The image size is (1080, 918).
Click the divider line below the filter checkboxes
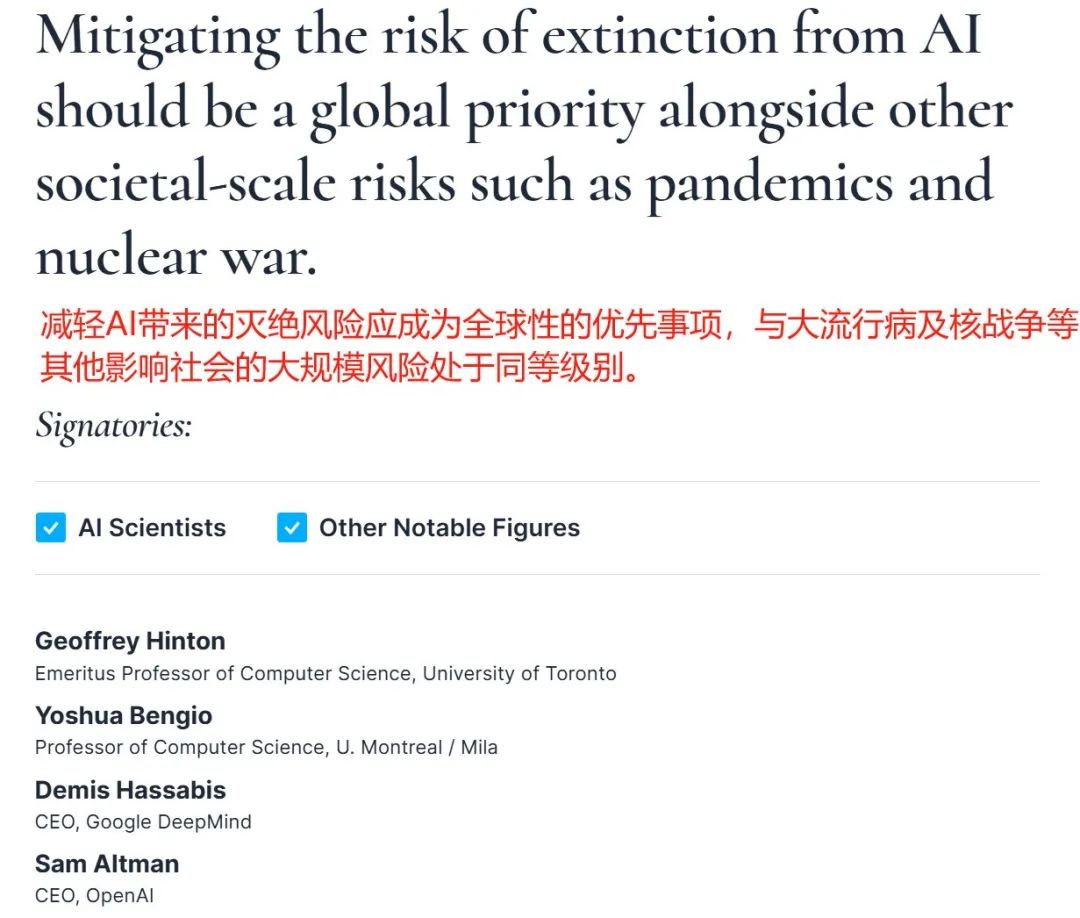(x=537, y=574)
